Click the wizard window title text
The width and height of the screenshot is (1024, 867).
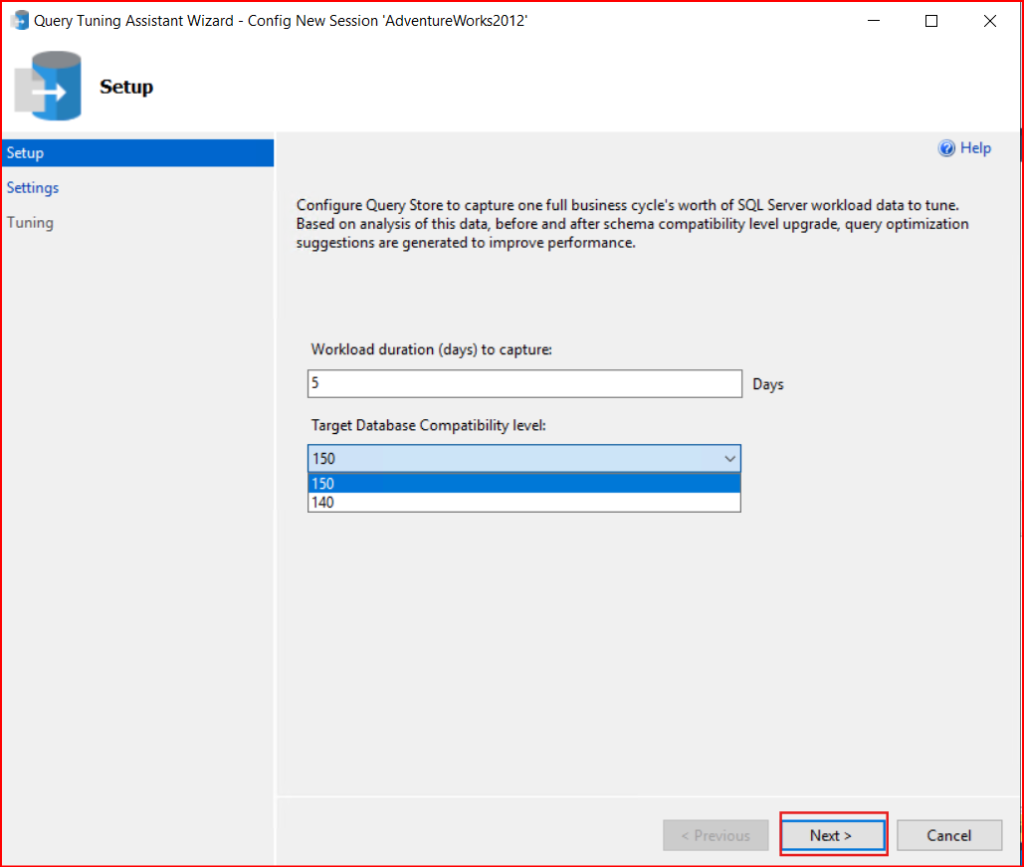point(280,20)
